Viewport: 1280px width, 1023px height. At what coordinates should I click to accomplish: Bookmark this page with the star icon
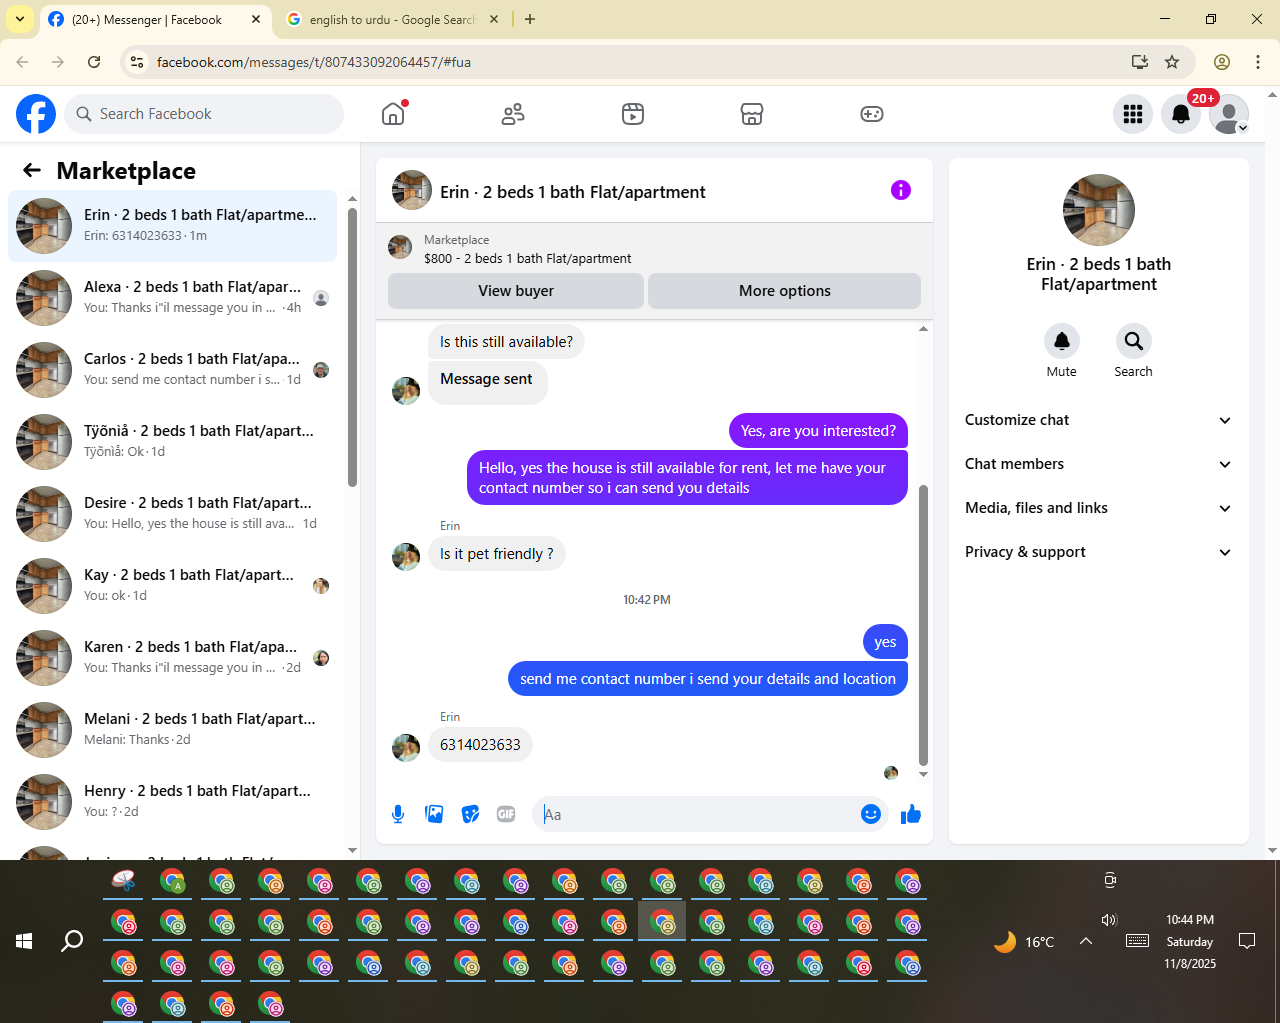[1172, 62]
